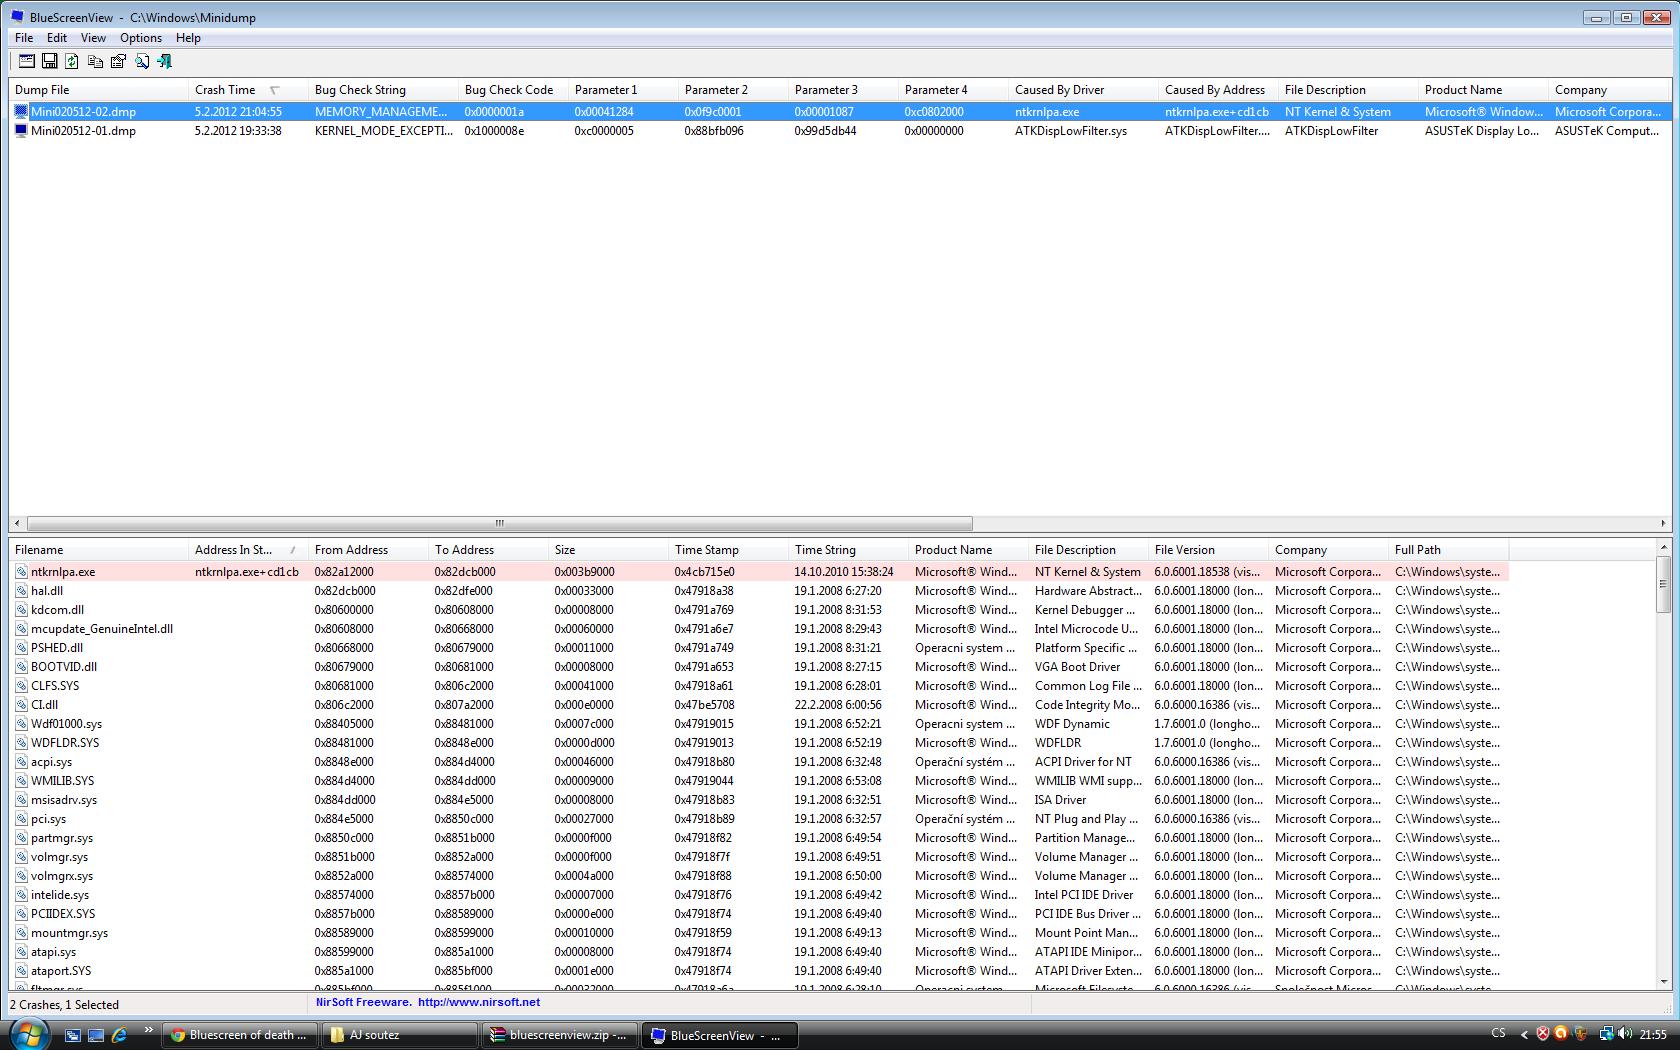Open the Edit menu
The image size is (1680, 1050).
(x=57, y=38)
